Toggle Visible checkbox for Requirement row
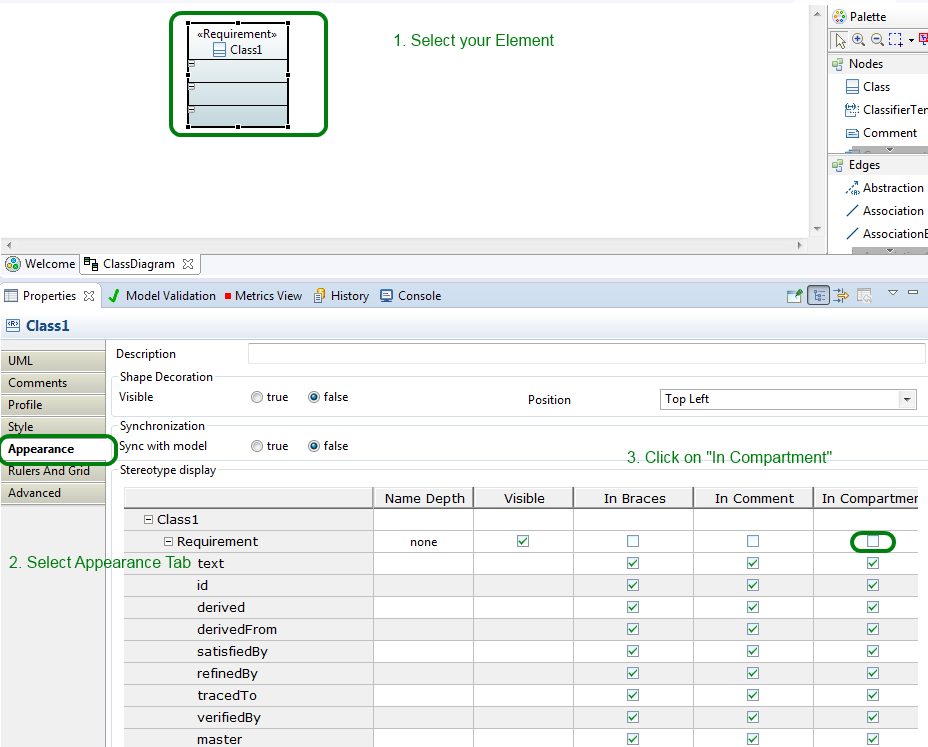This screenshot has width=928, height=747. 523,541
